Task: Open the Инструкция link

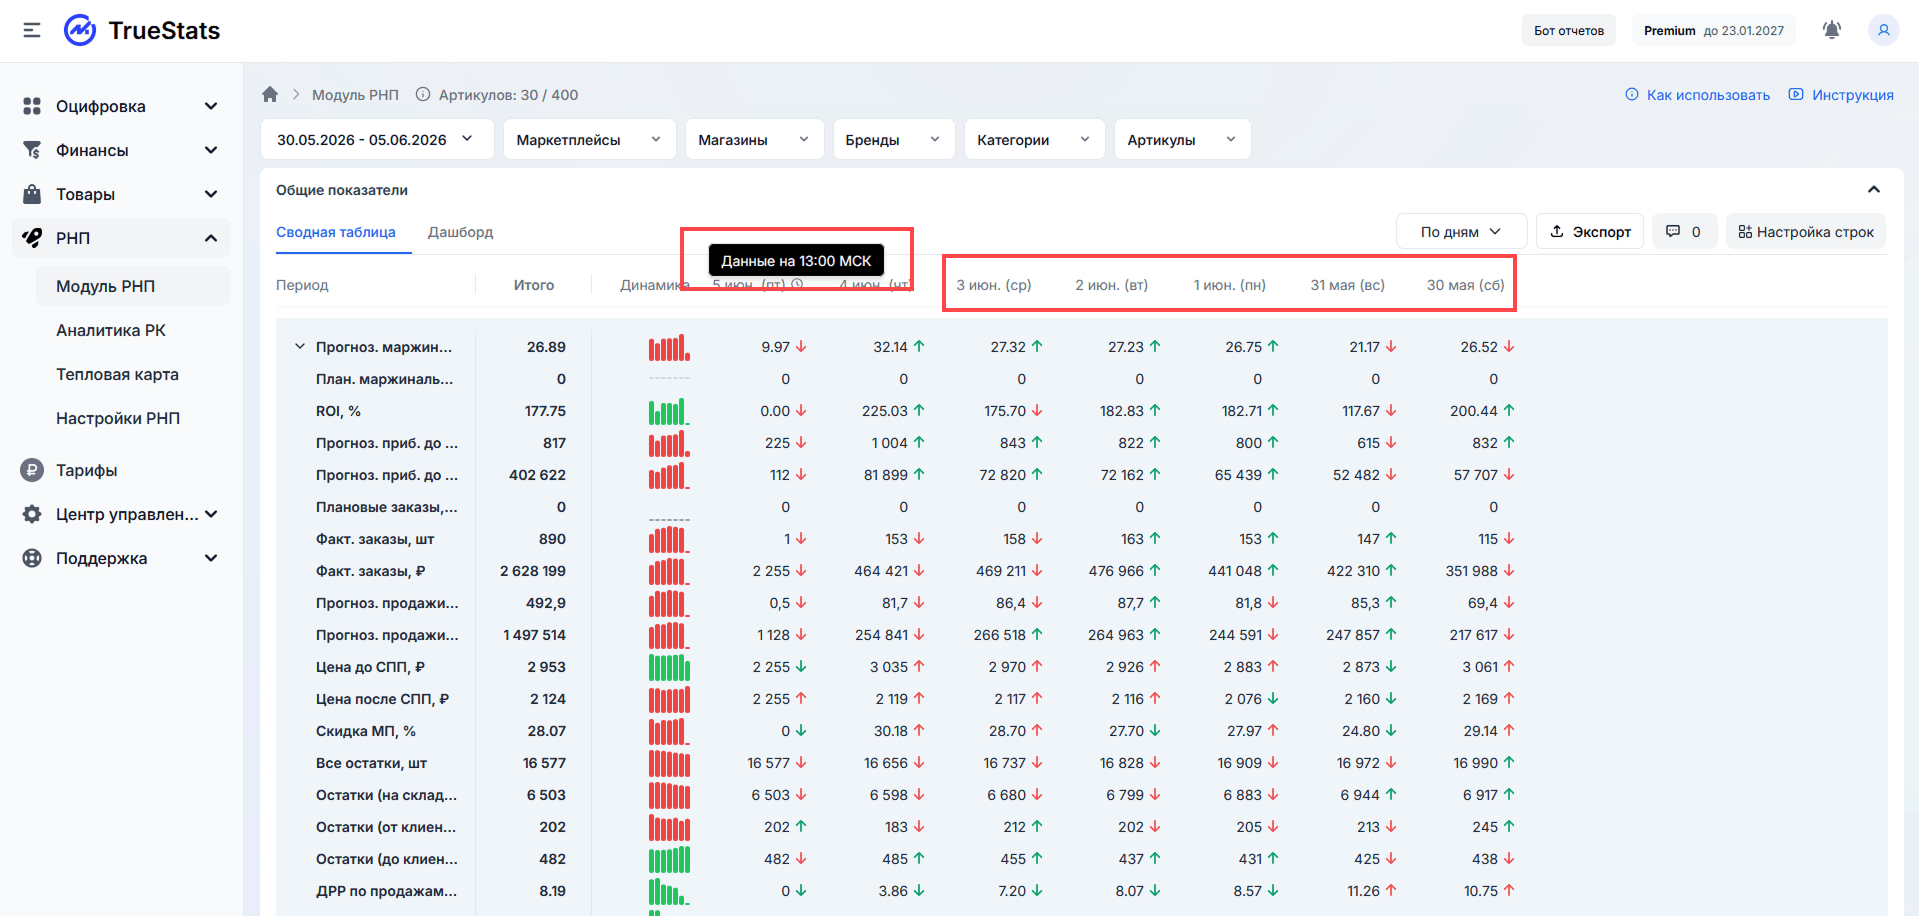Action: (1841, 95)
